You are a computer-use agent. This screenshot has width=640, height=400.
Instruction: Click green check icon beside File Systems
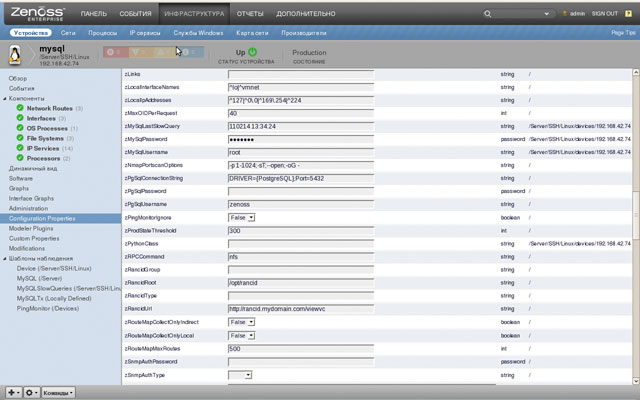click(20, 138)
